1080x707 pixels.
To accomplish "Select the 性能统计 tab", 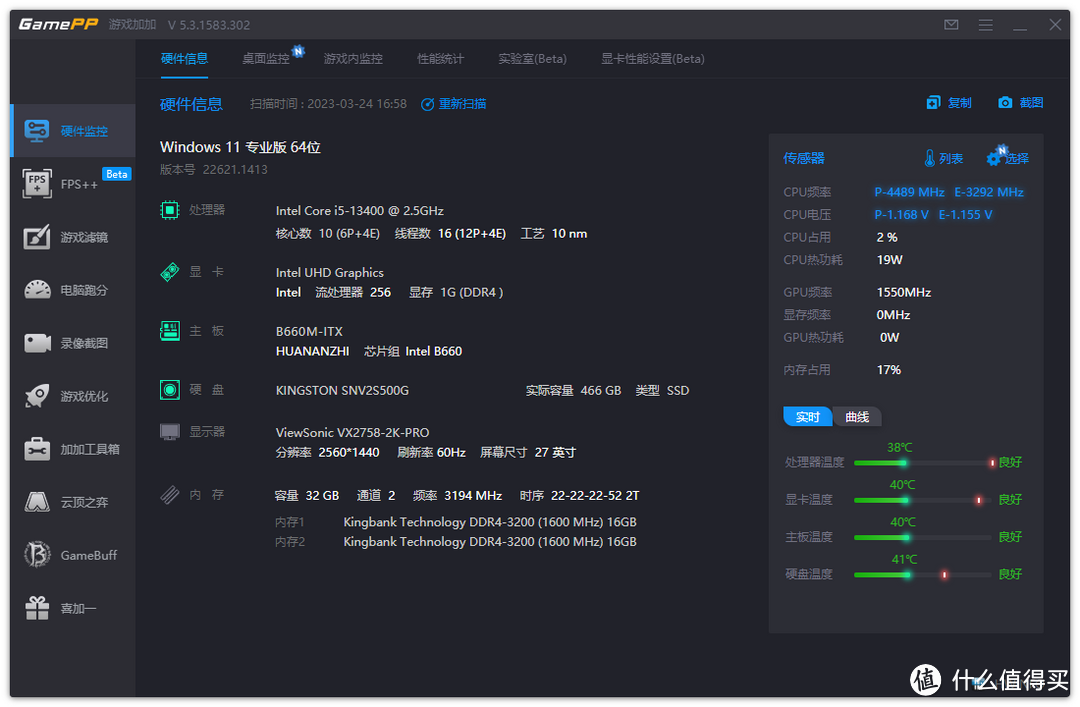I will click(441, 59).
